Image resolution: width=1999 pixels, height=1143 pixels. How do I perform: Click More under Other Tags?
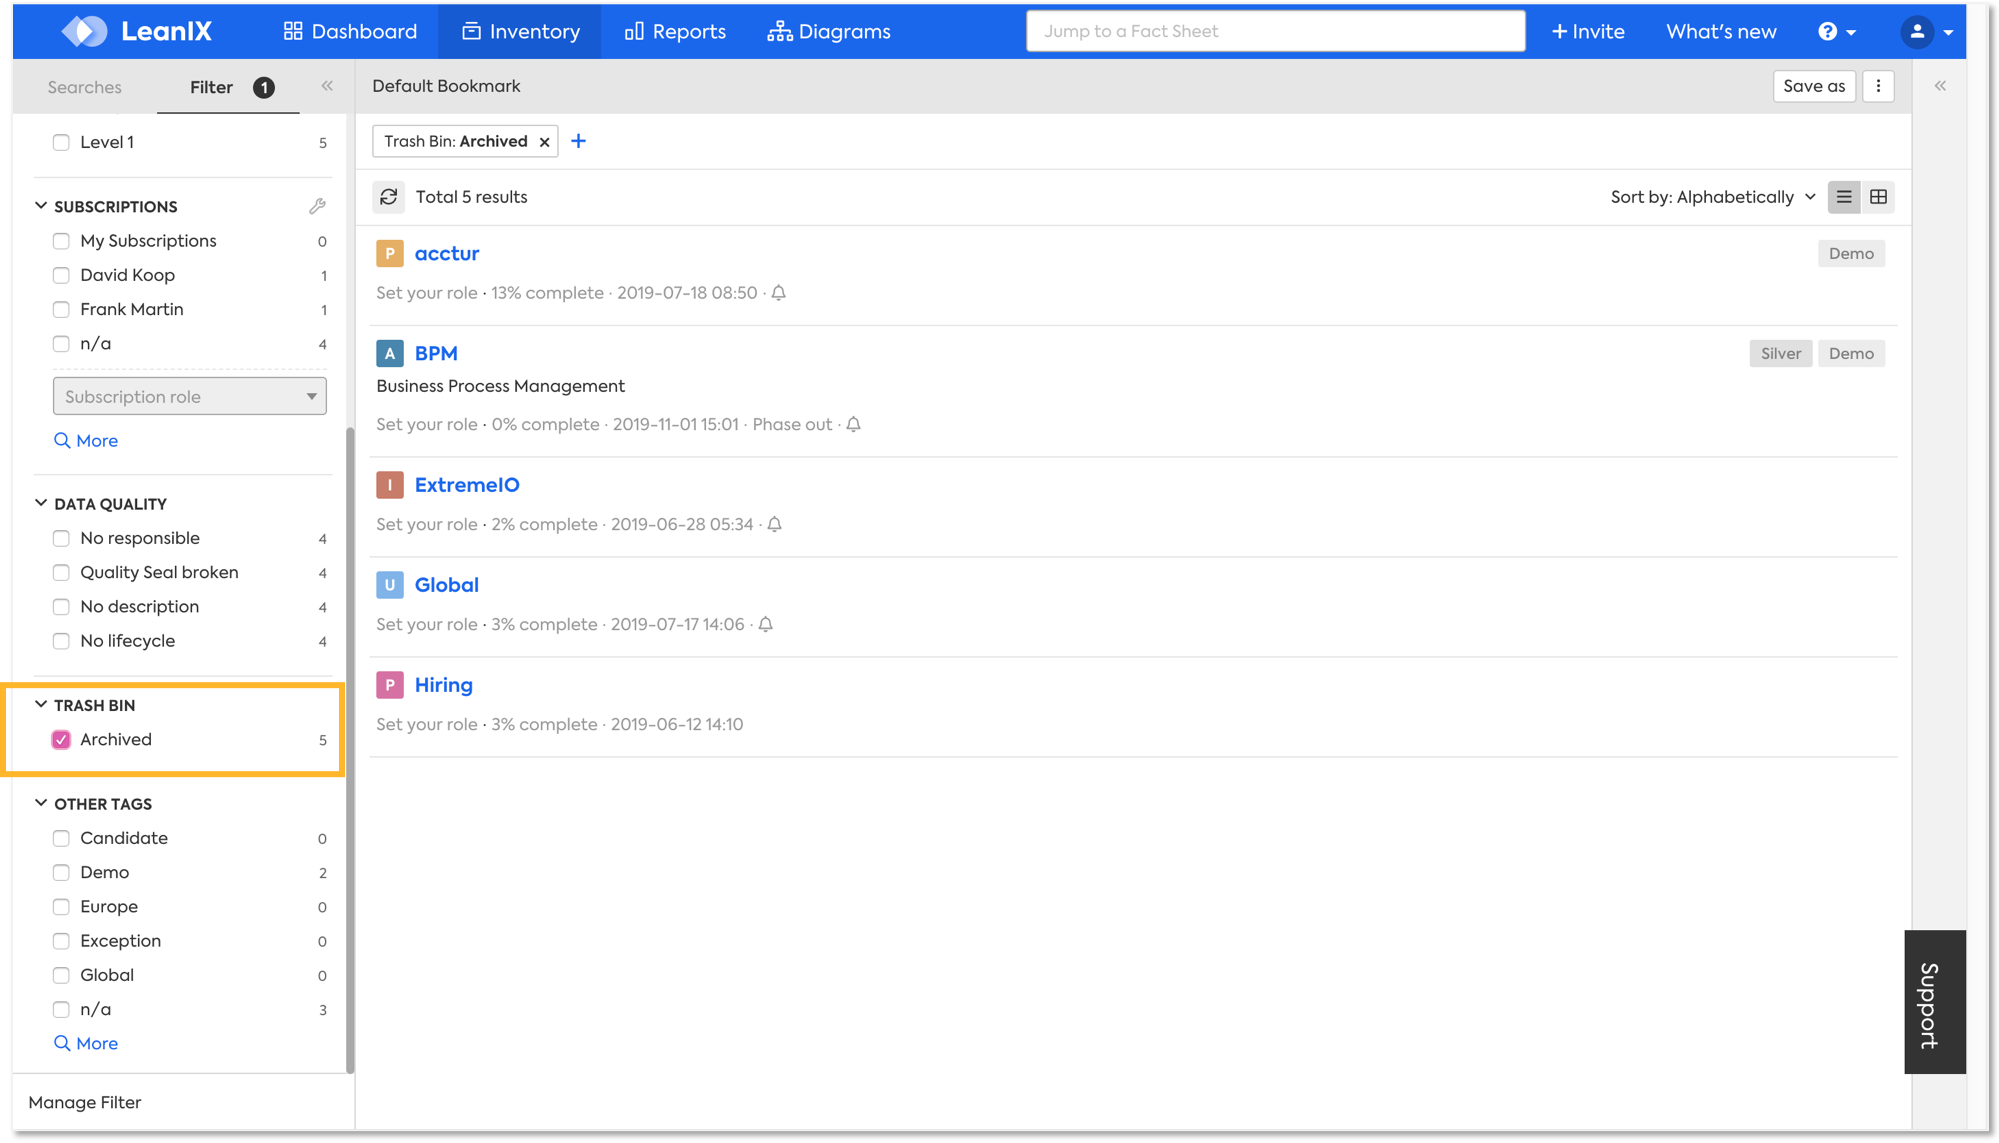click(x=86, y=1043)
